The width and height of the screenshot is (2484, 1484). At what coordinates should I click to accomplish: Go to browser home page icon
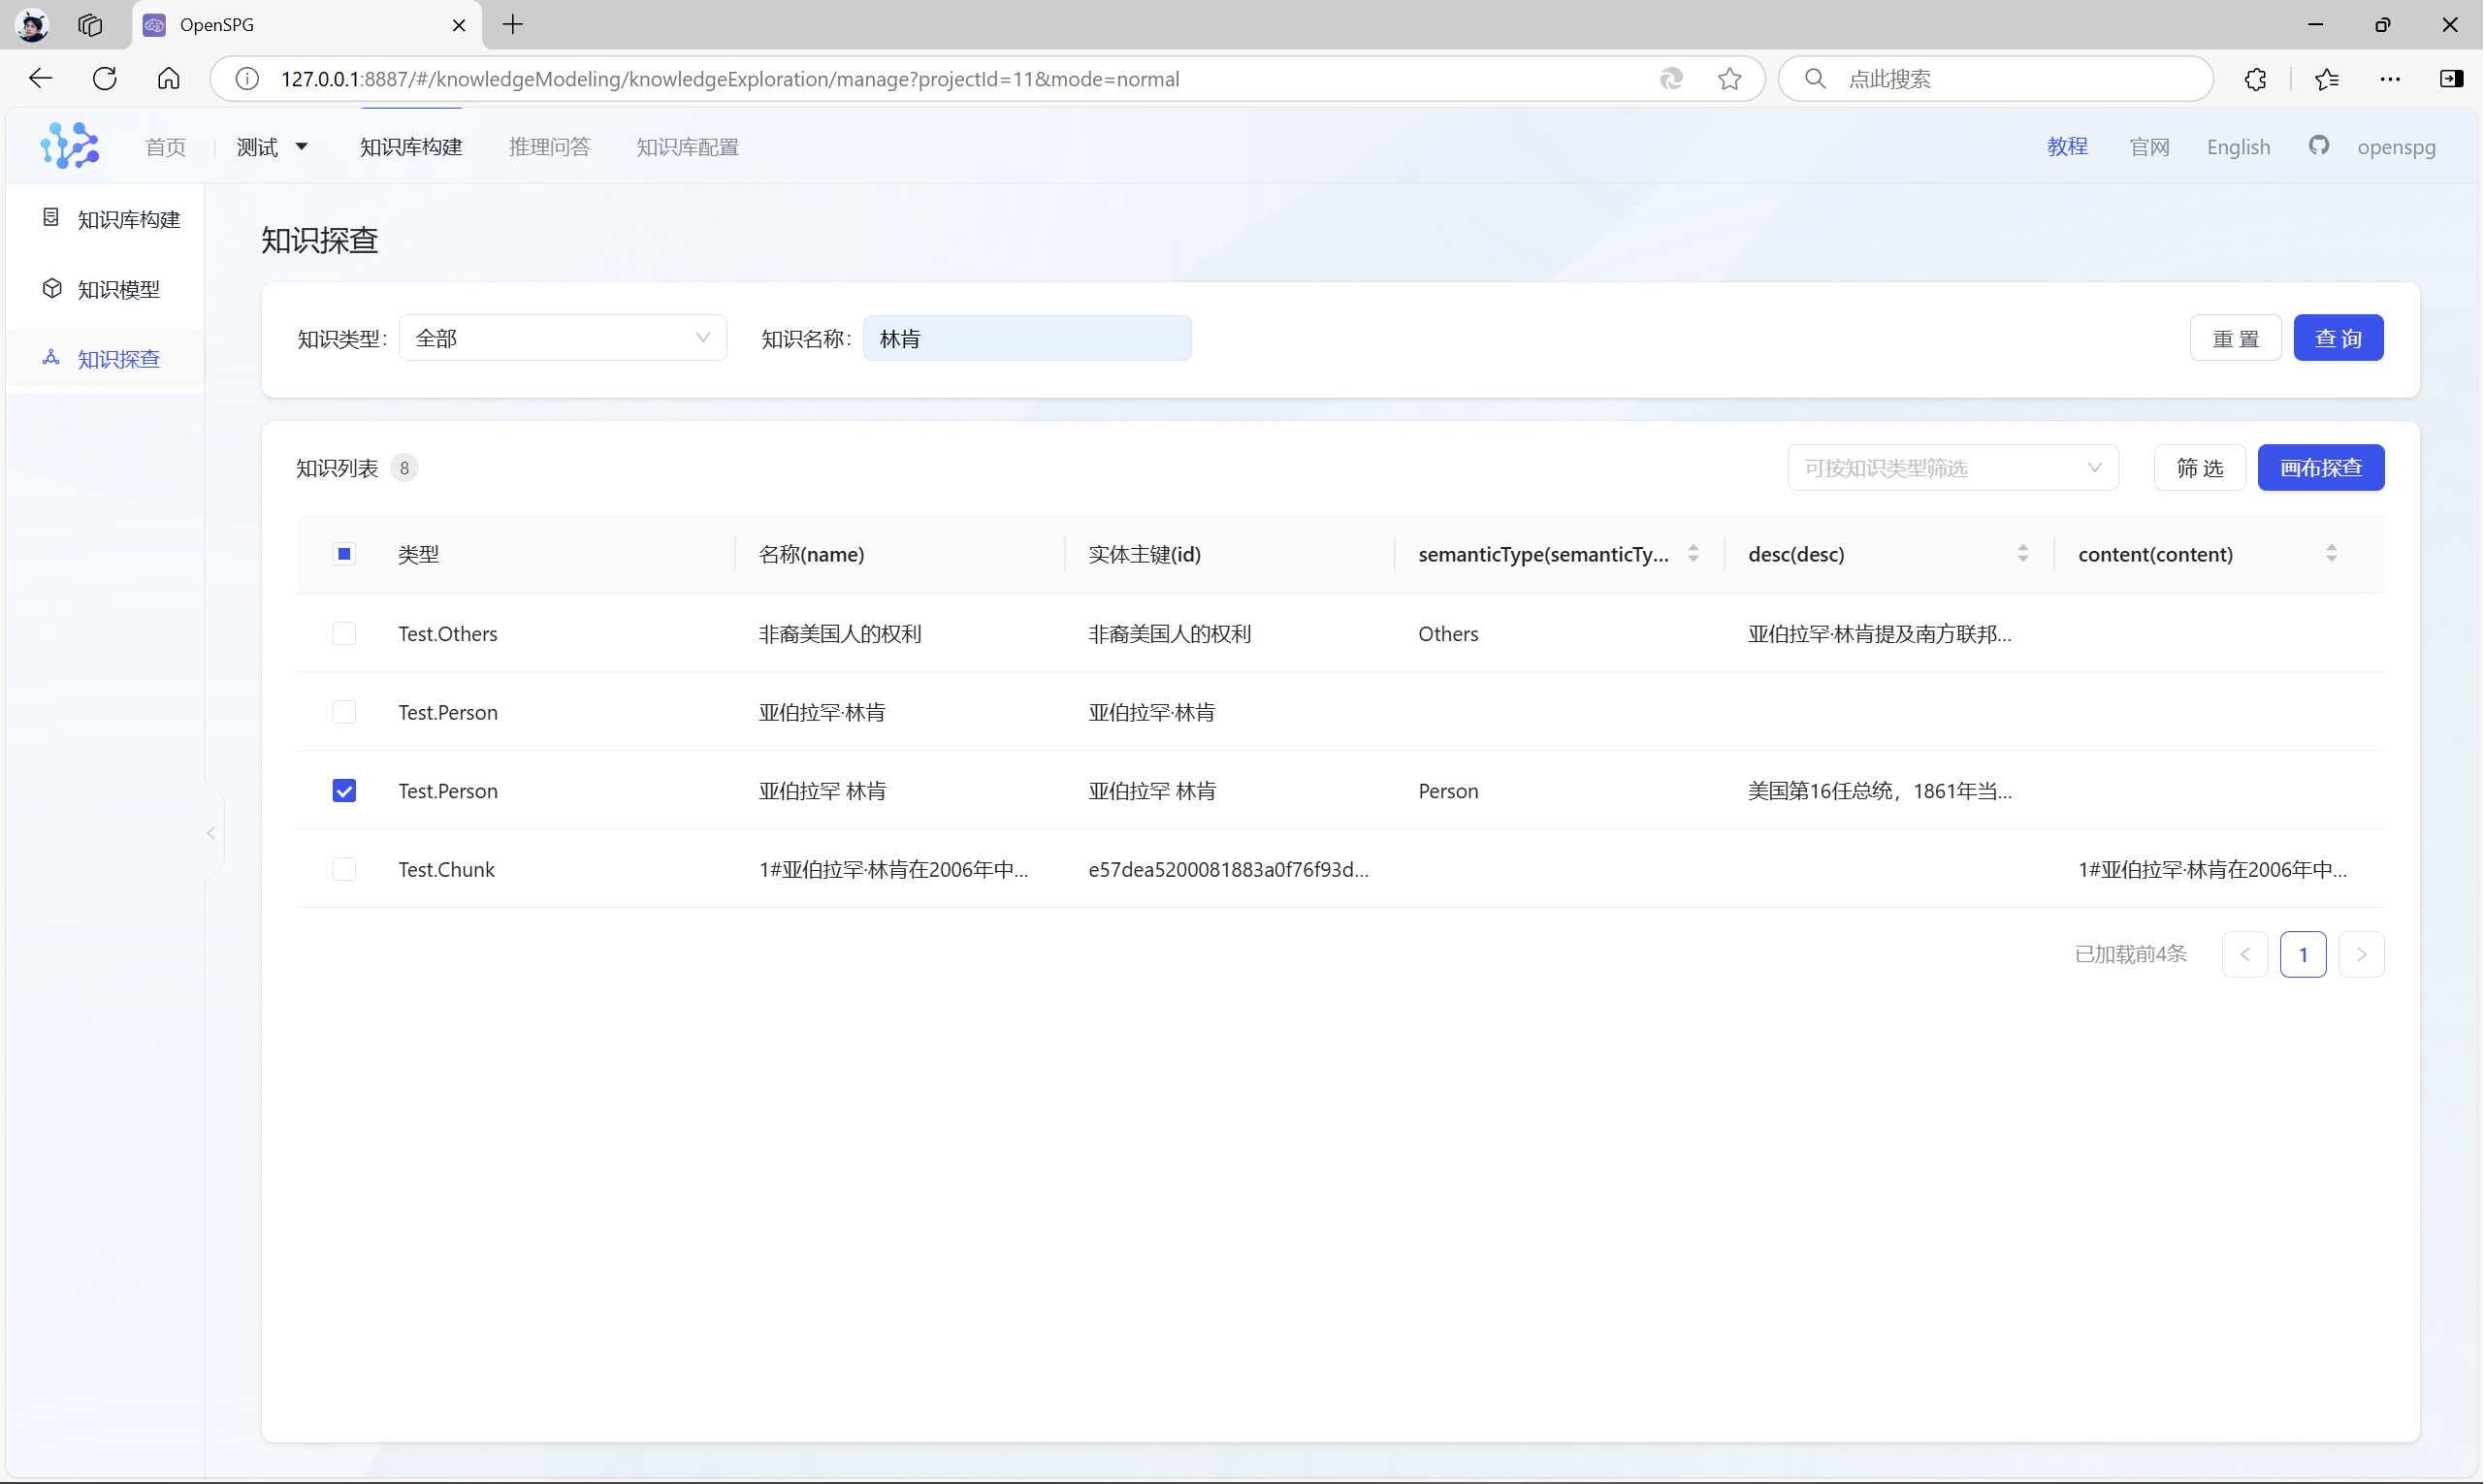(169, 79)
